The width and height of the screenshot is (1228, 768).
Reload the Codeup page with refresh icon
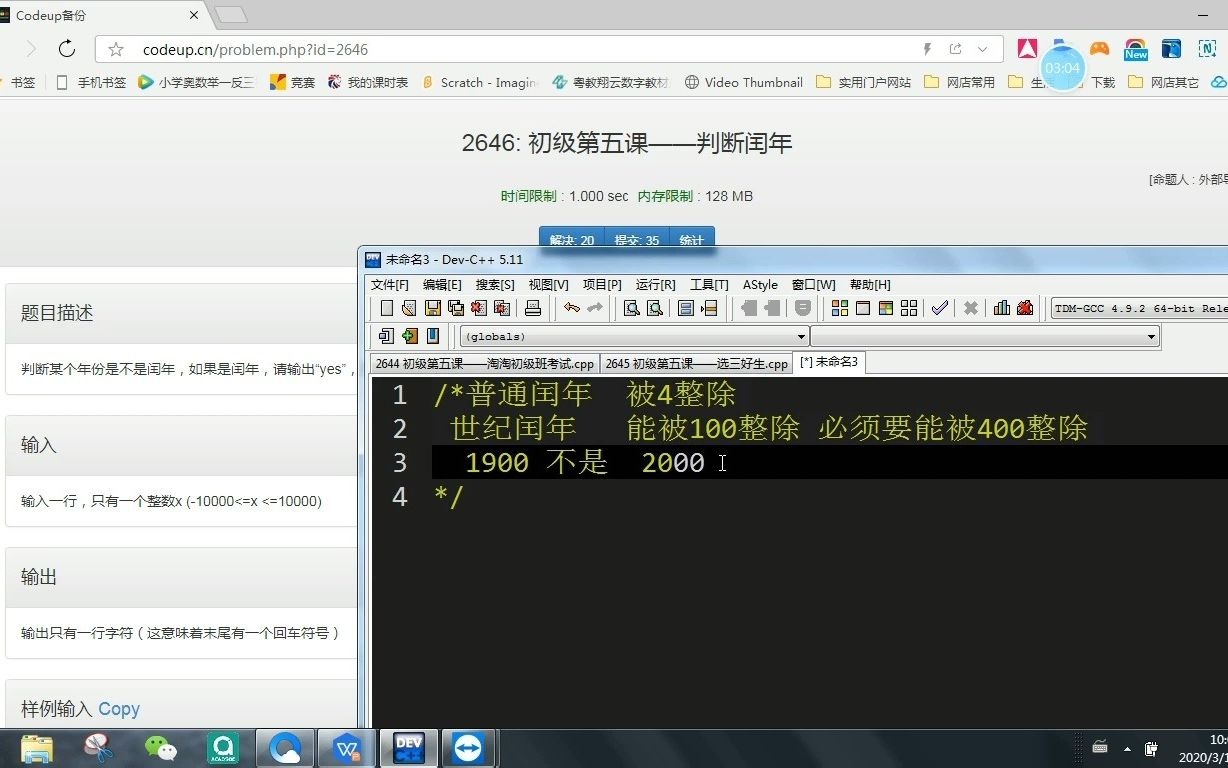[x=66, y=48]
